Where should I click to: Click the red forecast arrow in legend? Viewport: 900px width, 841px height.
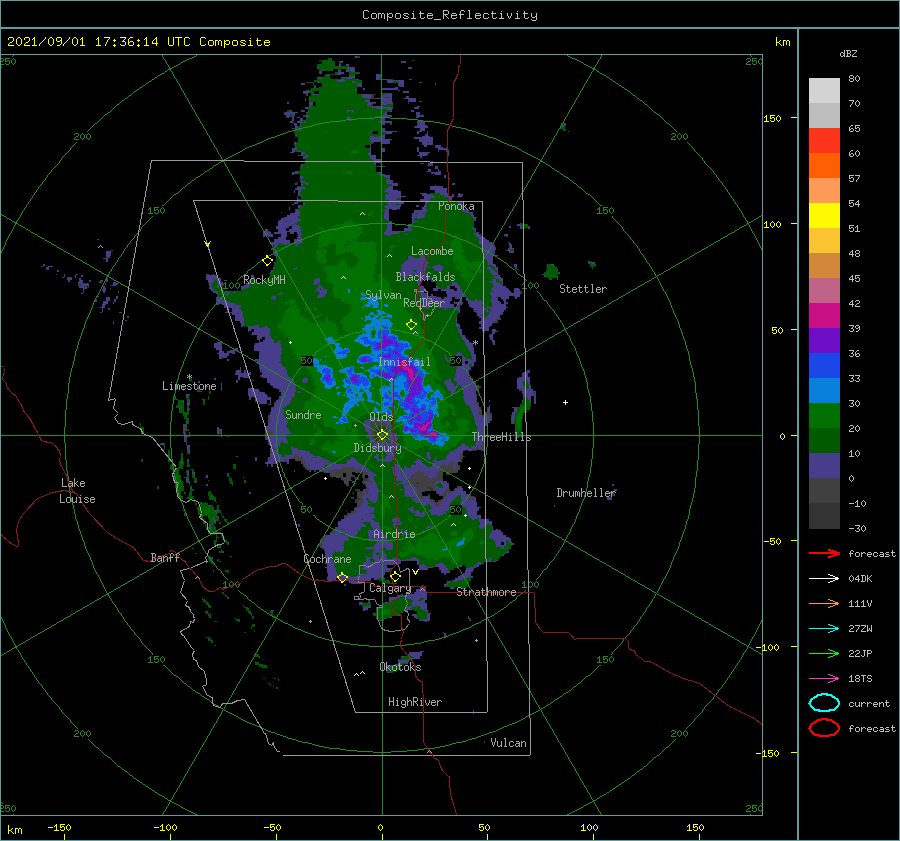(824, 553)
